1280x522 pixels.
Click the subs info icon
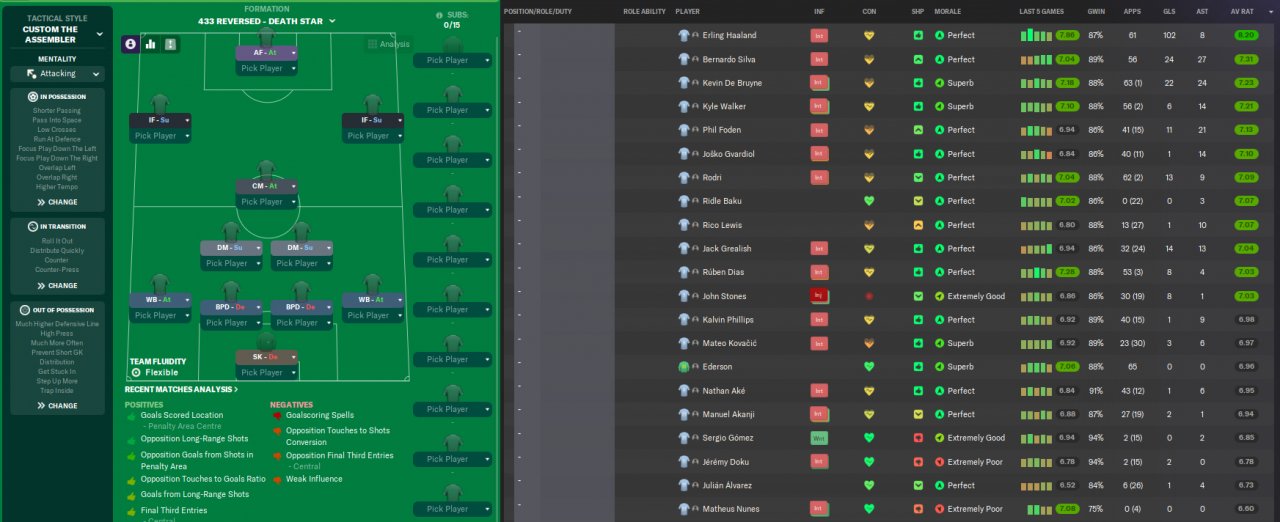439,16
